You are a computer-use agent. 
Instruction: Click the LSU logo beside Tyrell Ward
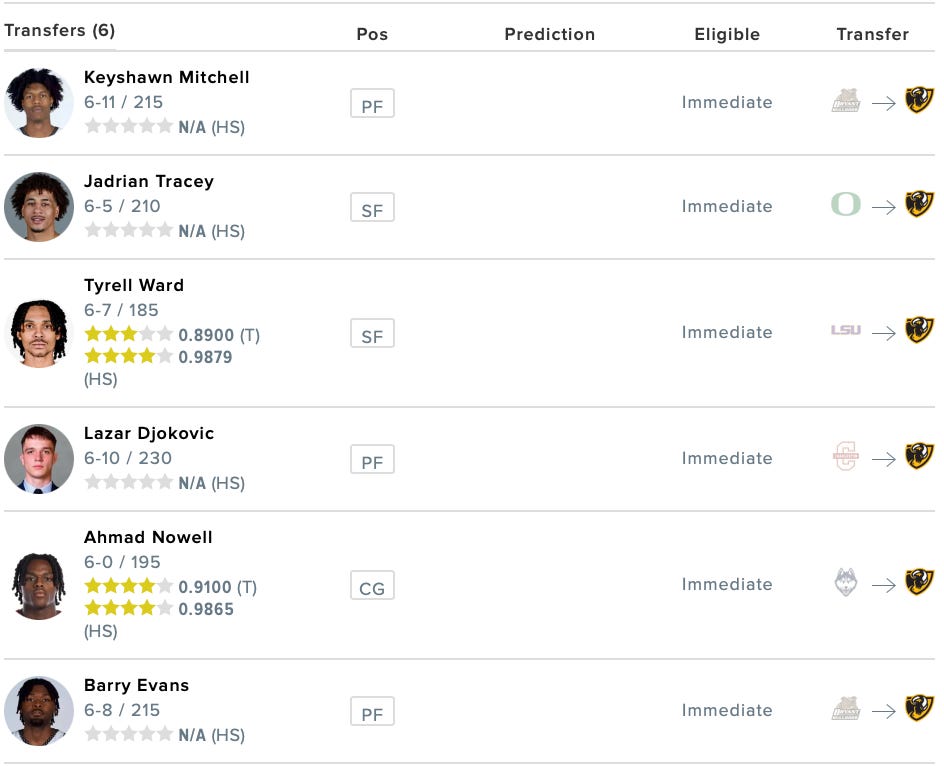pyautogui.click(x=845, y=330)
